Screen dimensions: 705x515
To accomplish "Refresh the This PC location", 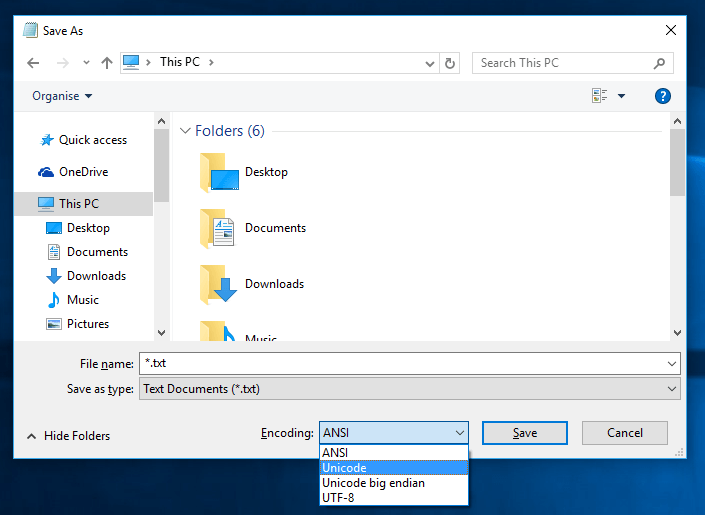I will (x=450, y=63).
